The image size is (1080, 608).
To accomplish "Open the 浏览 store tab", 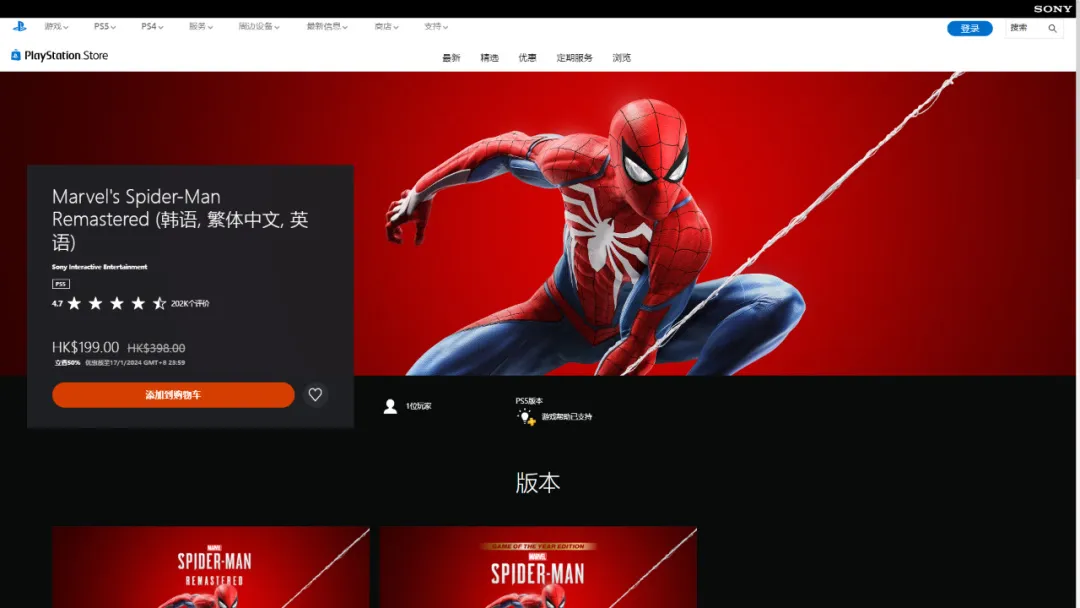I will [x=621, y=58].
